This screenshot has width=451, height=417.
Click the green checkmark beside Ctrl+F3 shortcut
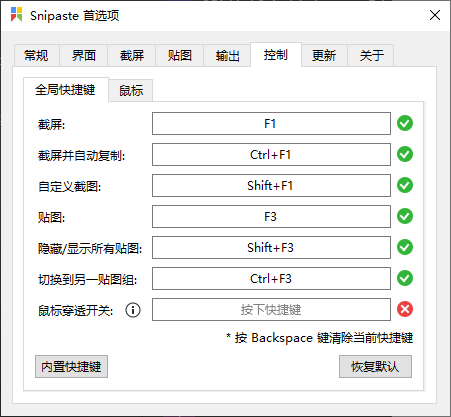point(405,278)
